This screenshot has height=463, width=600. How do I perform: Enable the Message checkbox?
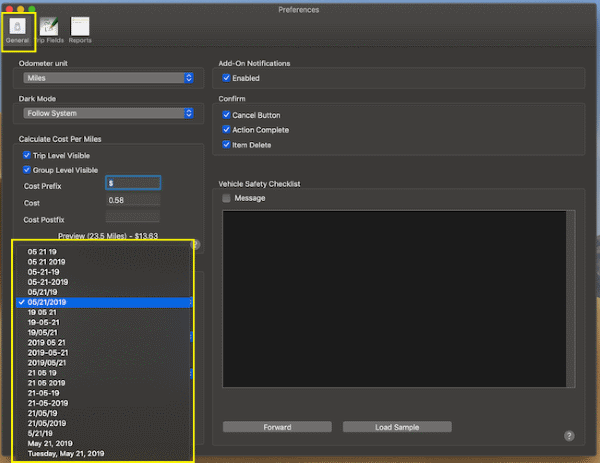click(x=227, y=198)
